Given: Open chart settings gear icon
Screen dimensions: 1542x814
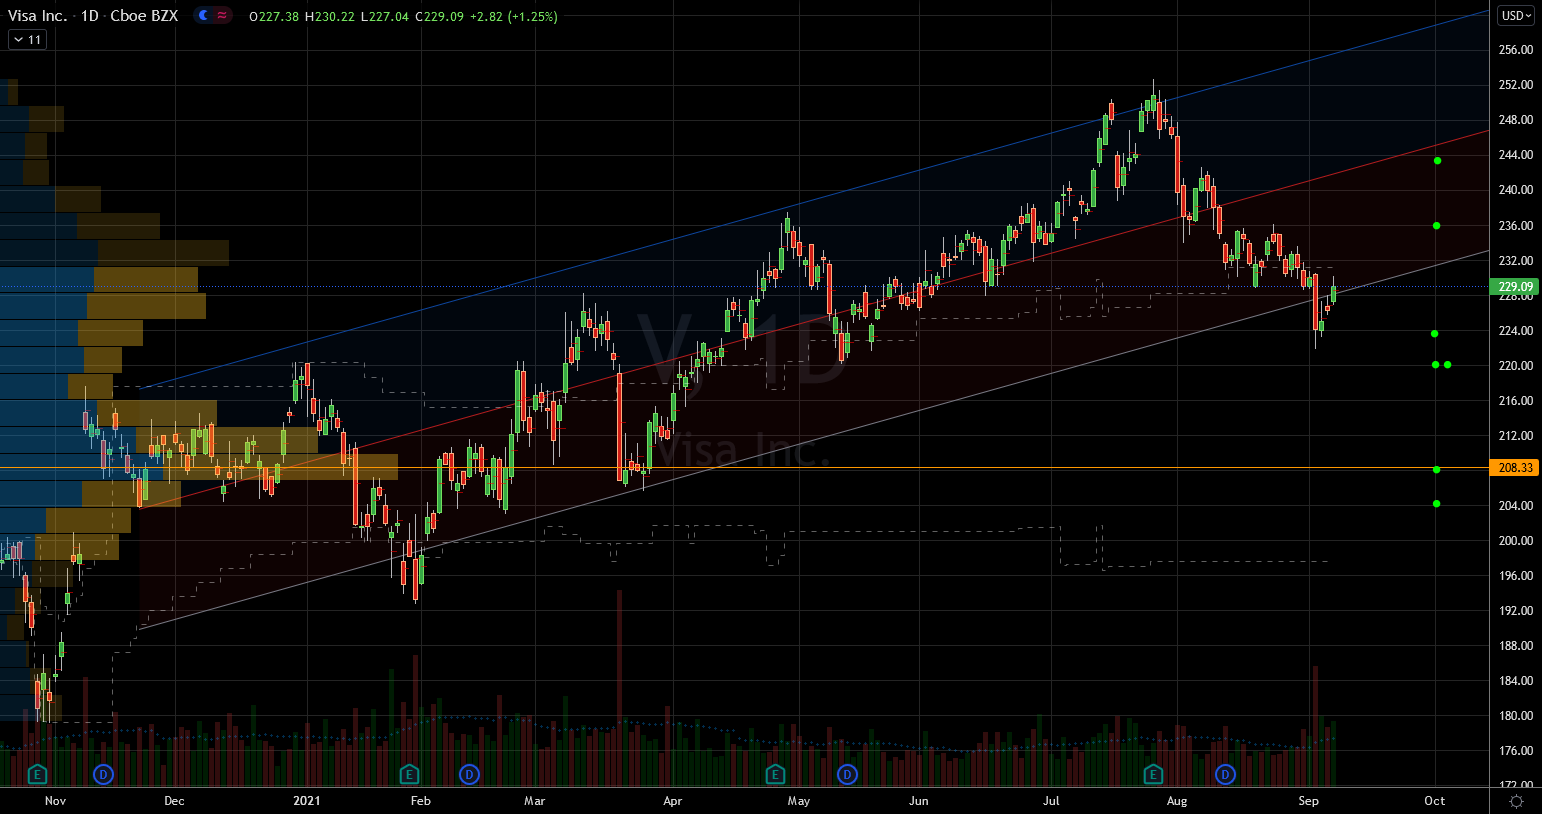Looking at the screenshot, I should (x=1516, y=801).
